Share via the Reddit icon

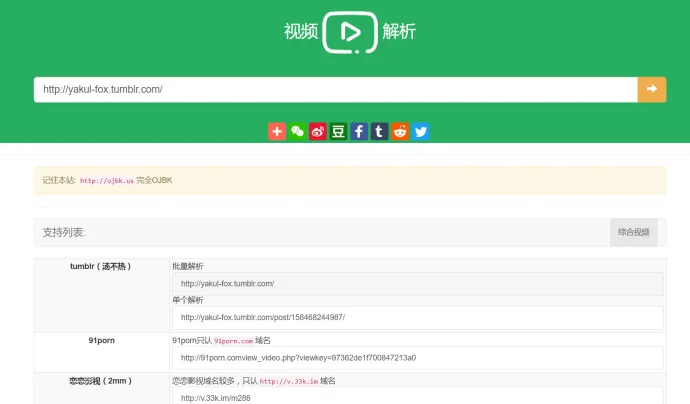(x=400, y=131)
